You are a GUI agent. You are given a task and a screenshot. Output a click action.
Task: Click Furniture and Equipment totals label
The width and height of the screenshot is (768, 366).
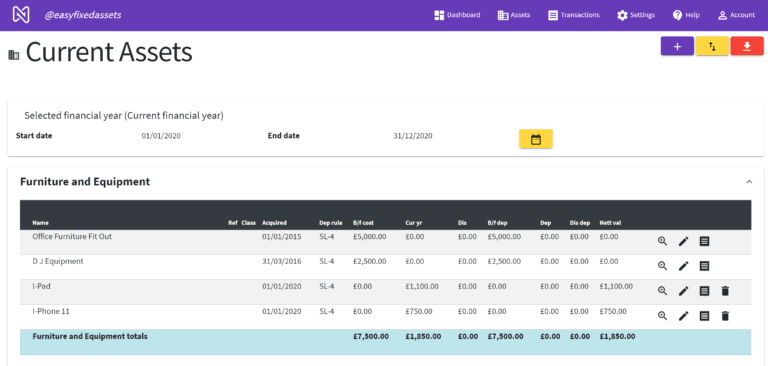[90, 337]
